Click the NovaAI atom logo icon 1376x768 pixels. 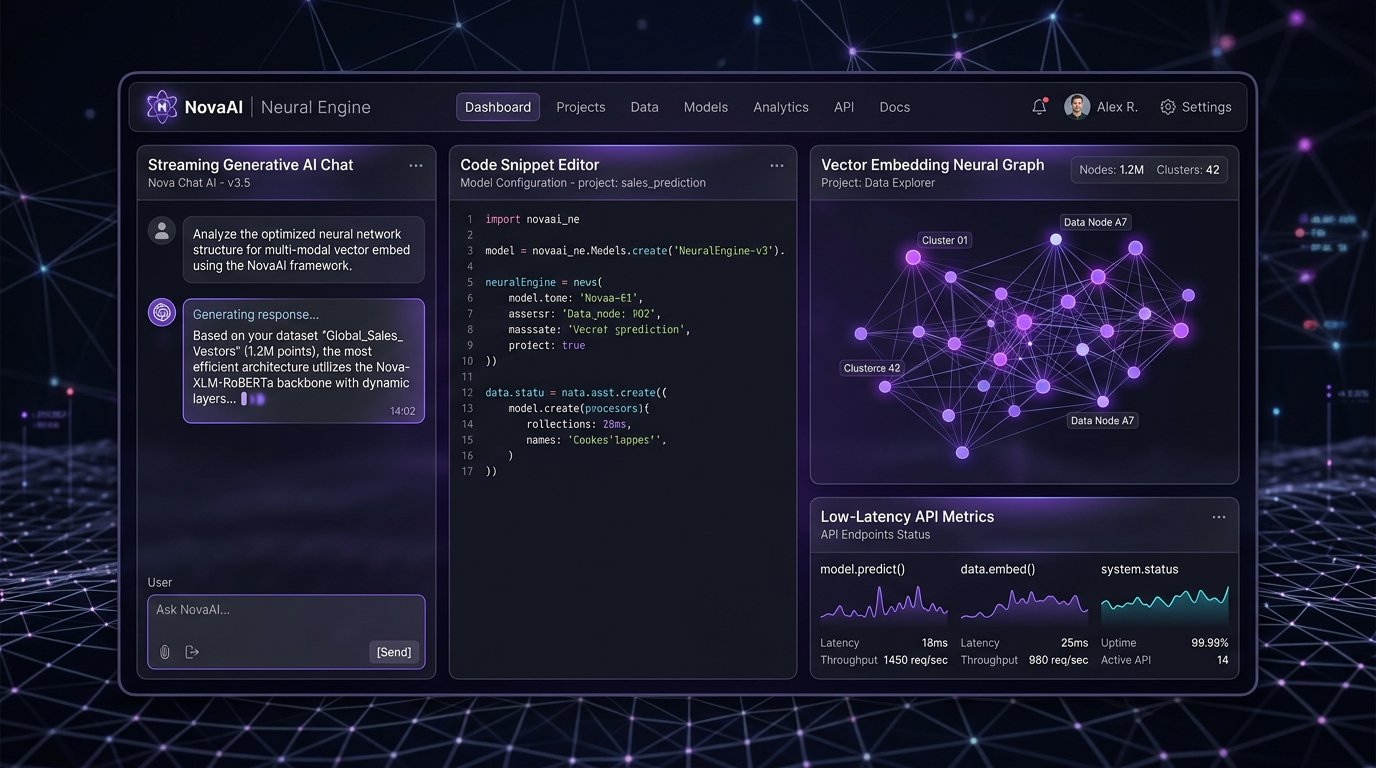tap(162, 107)
